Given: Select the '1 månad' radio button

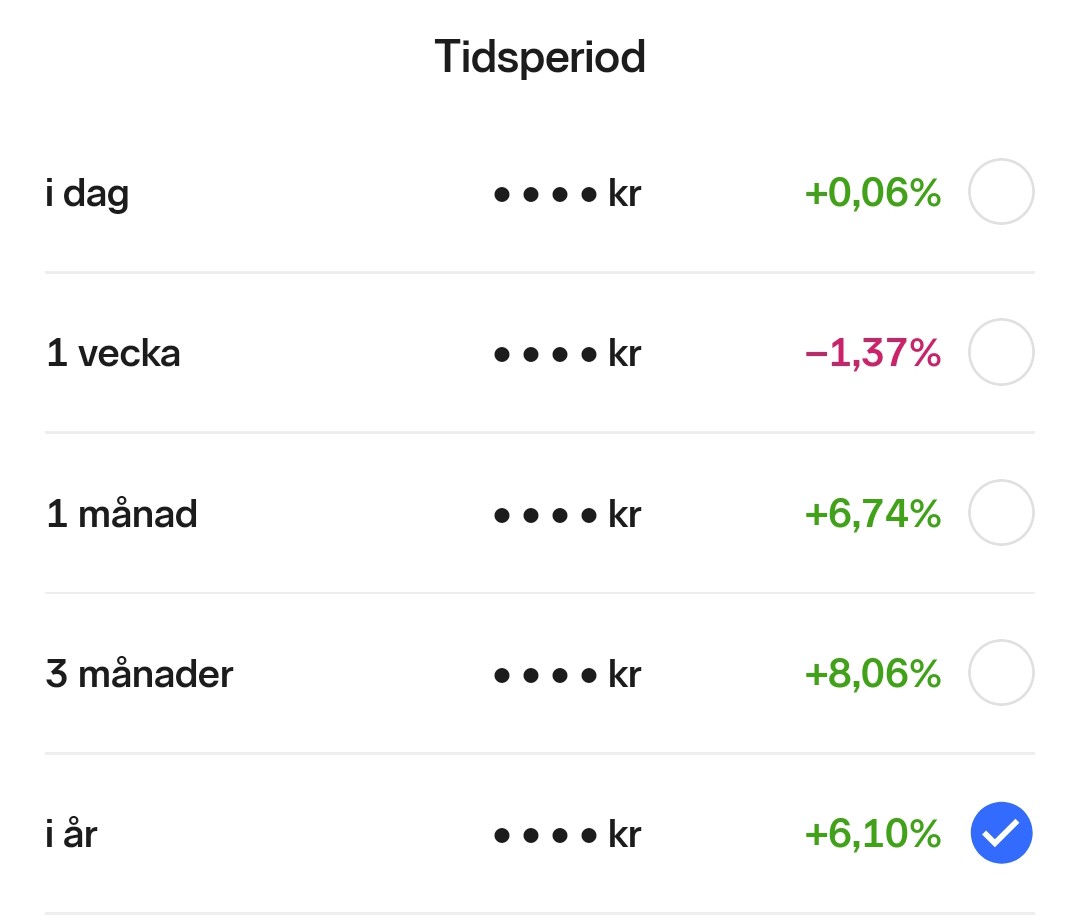Looking at the screenshot, I should pyautogui.click(x=1001, y=513).
